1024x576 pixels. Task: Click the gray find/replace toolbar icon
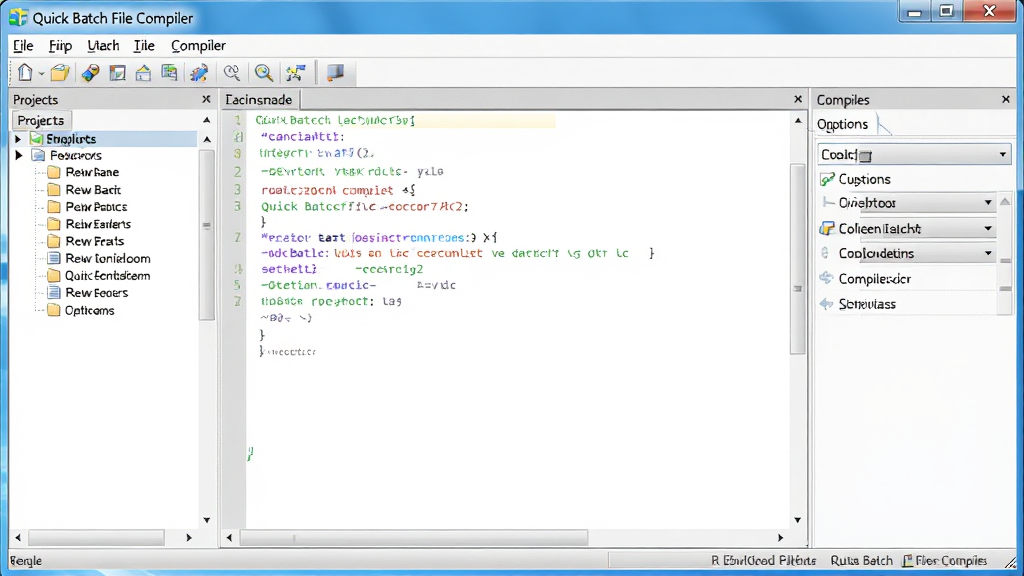[x=232, y=72]
